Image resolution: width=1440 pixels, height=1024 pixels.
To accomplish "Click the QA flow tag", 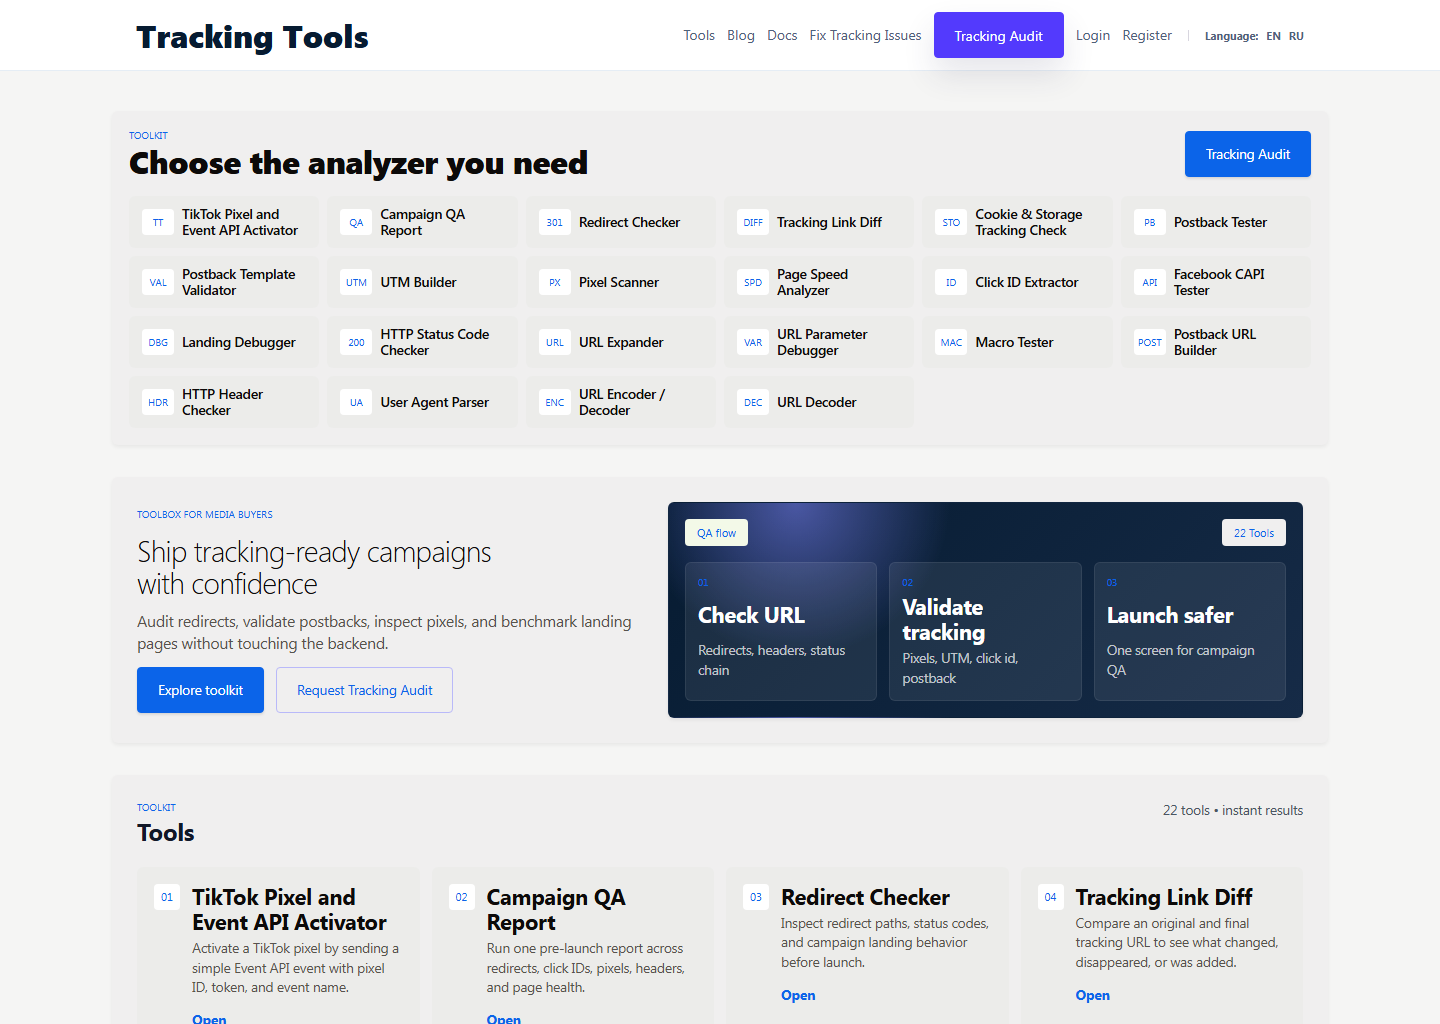I will (716, 533).
